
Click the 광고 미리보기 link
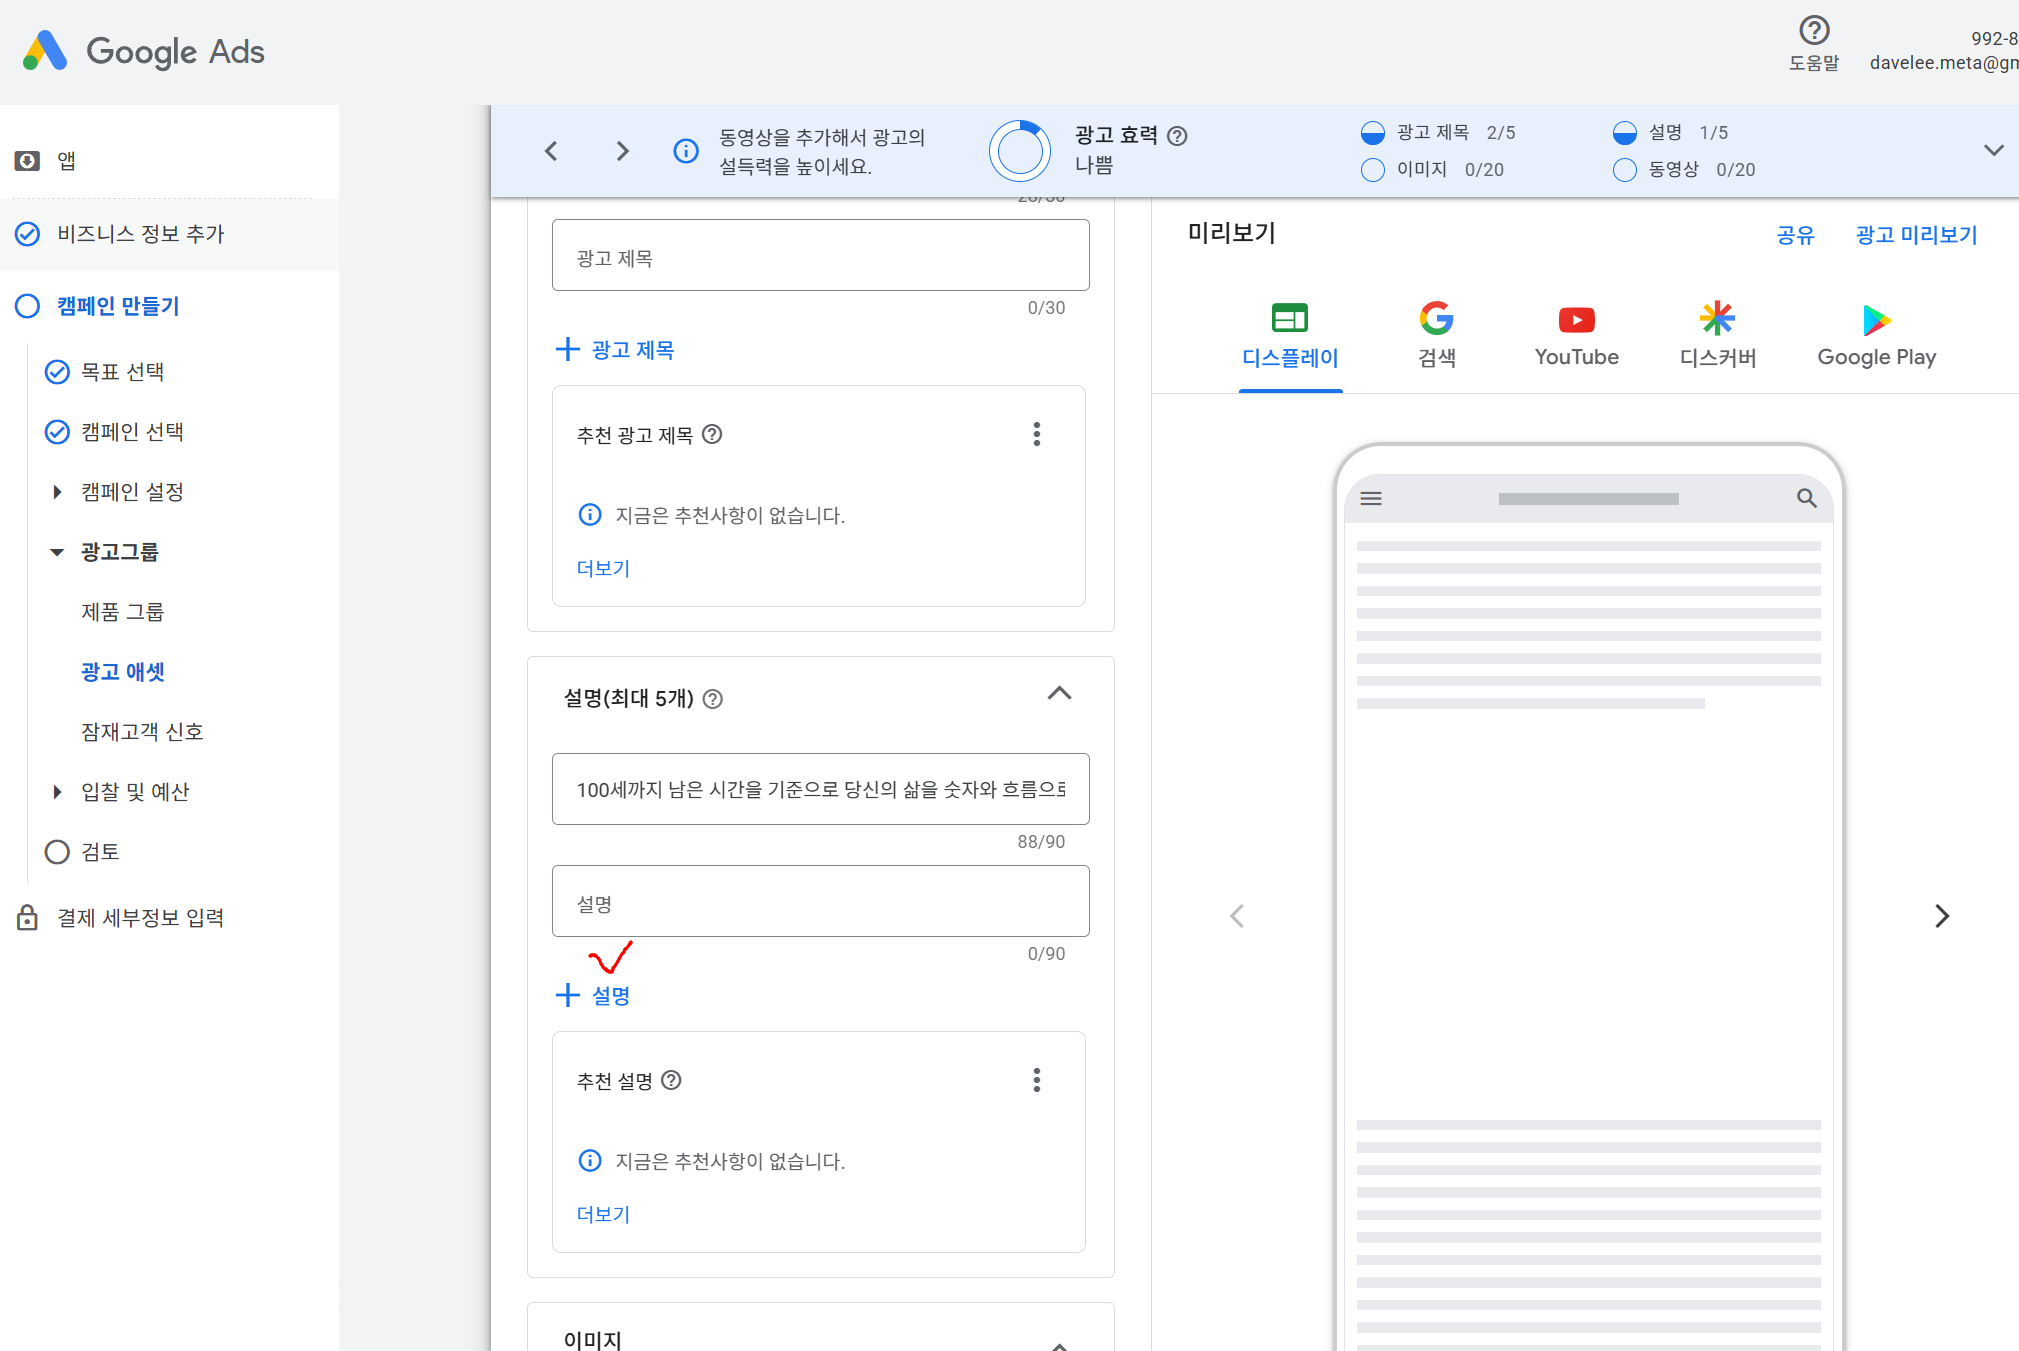pos(1916,235)
